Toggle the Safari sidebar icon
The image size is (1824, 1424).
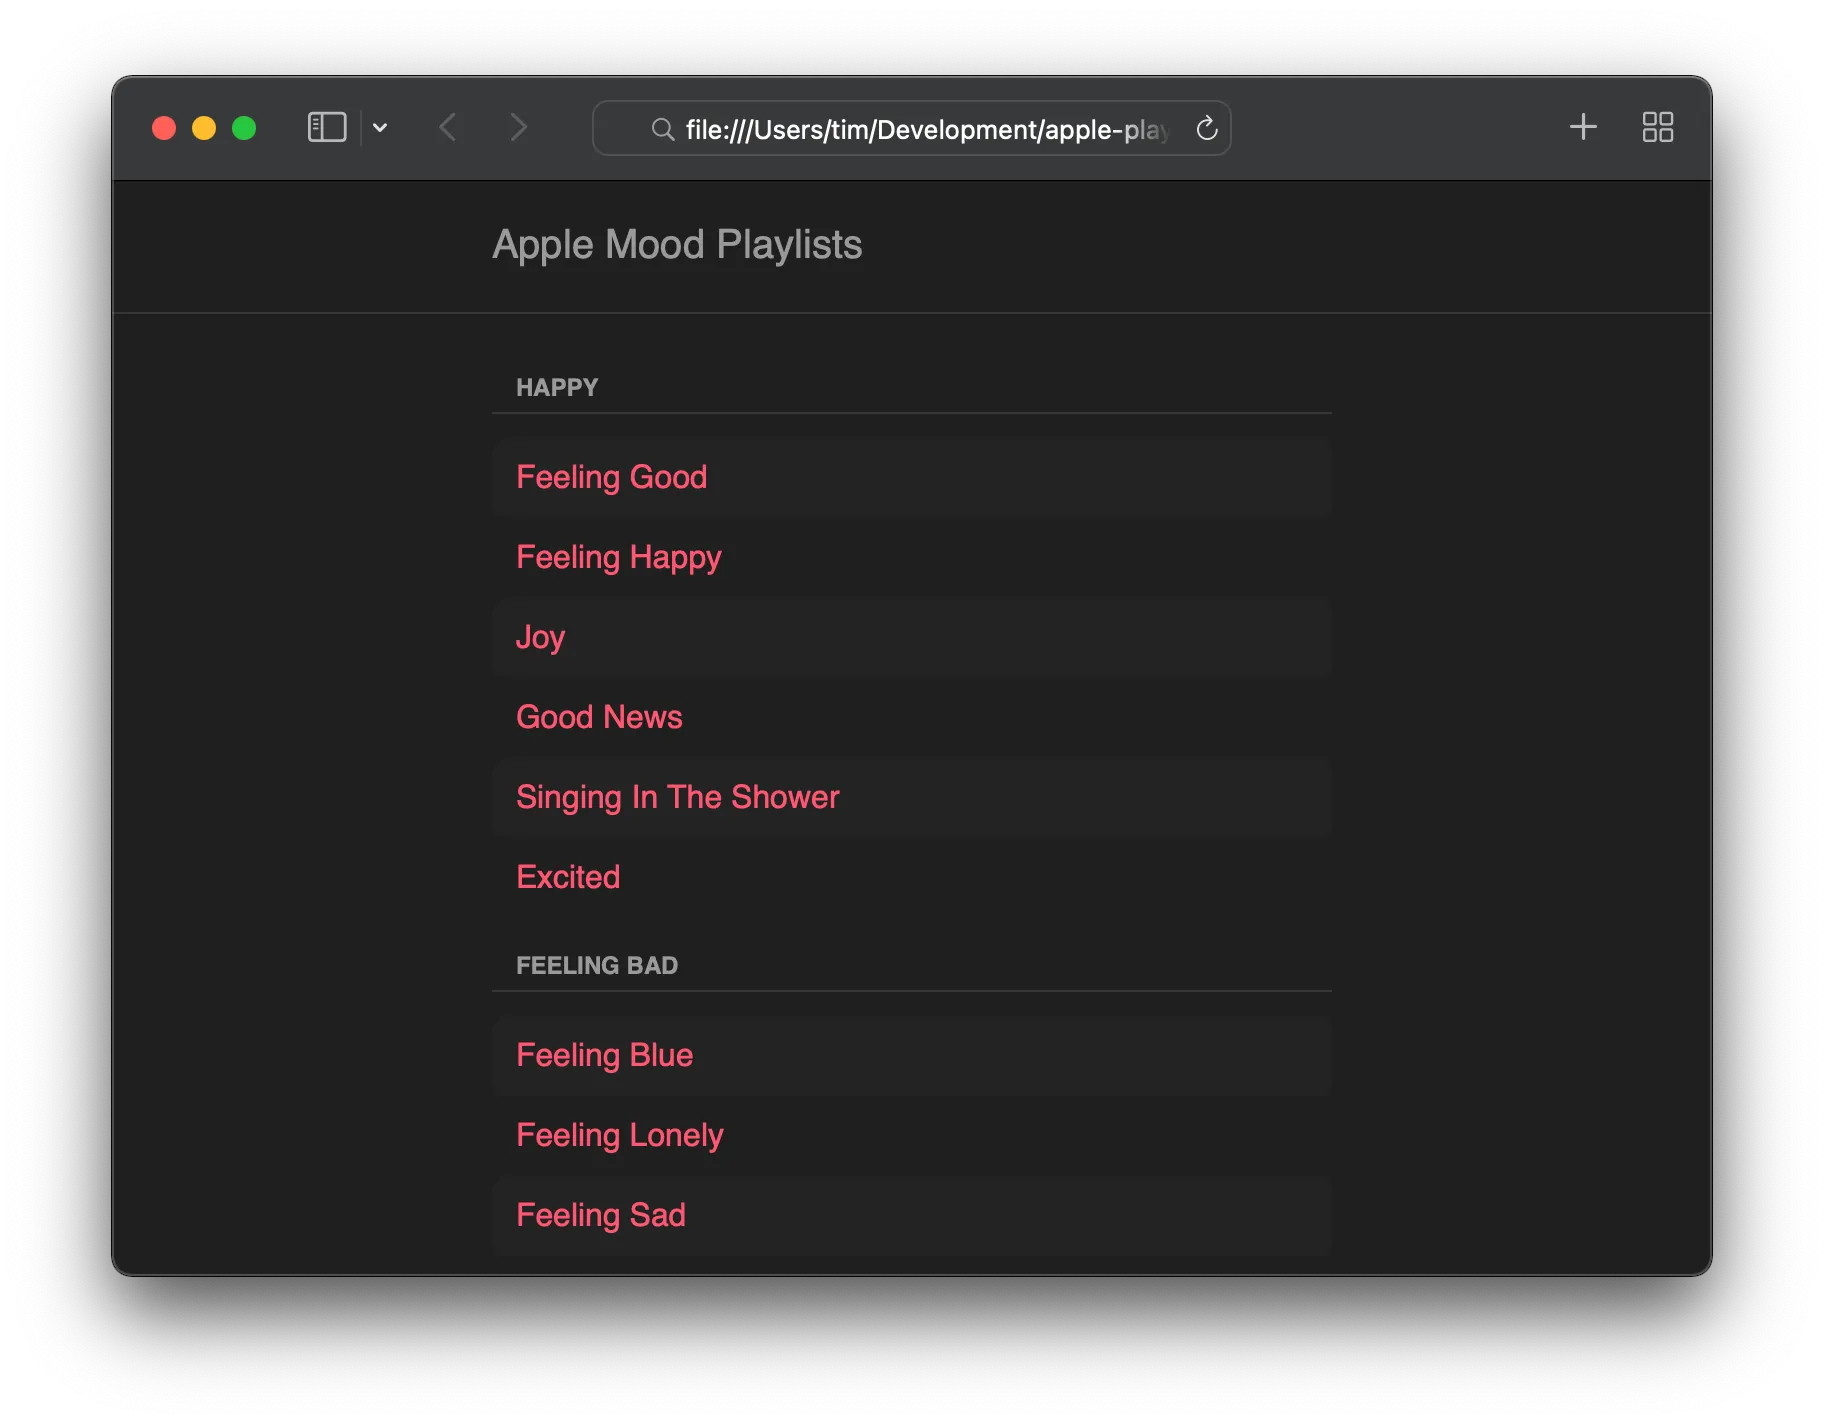(327, 128)
